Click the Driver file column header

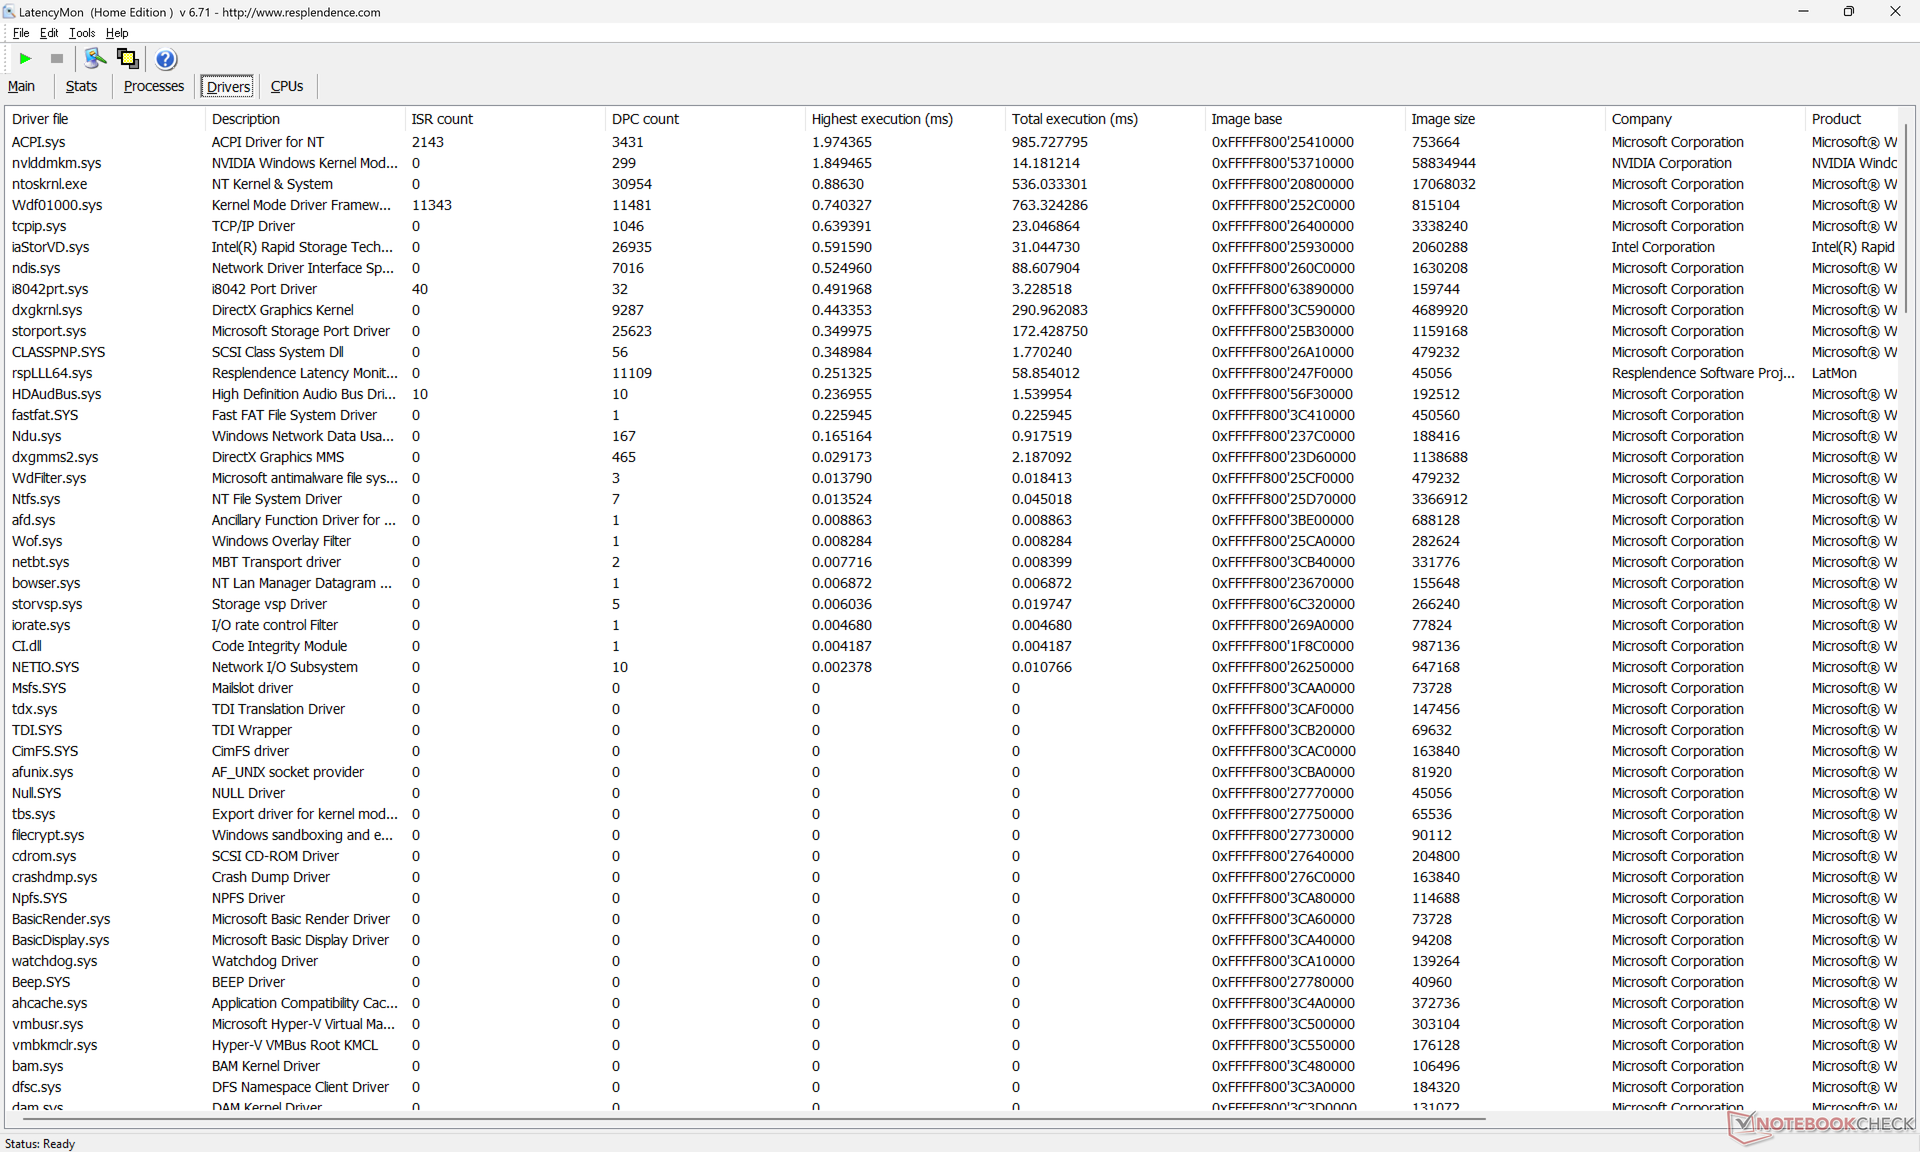click(40, 119)
